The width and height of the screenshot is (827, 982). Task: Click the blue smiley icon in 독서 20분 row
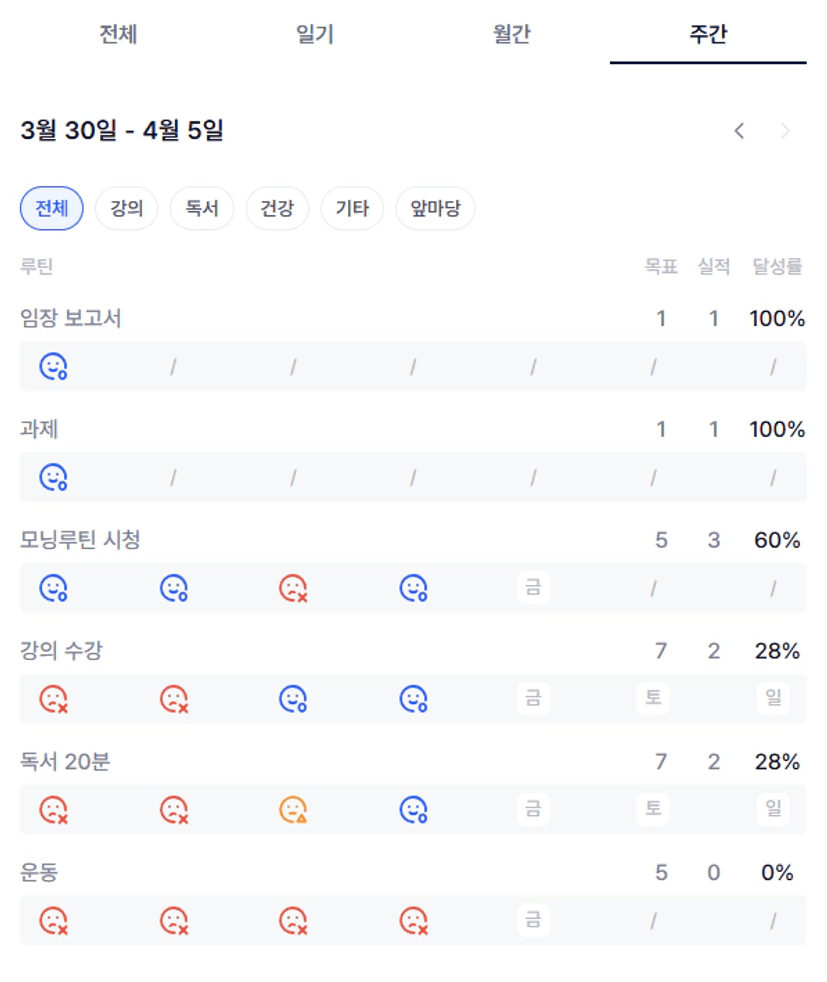point(413,809)
